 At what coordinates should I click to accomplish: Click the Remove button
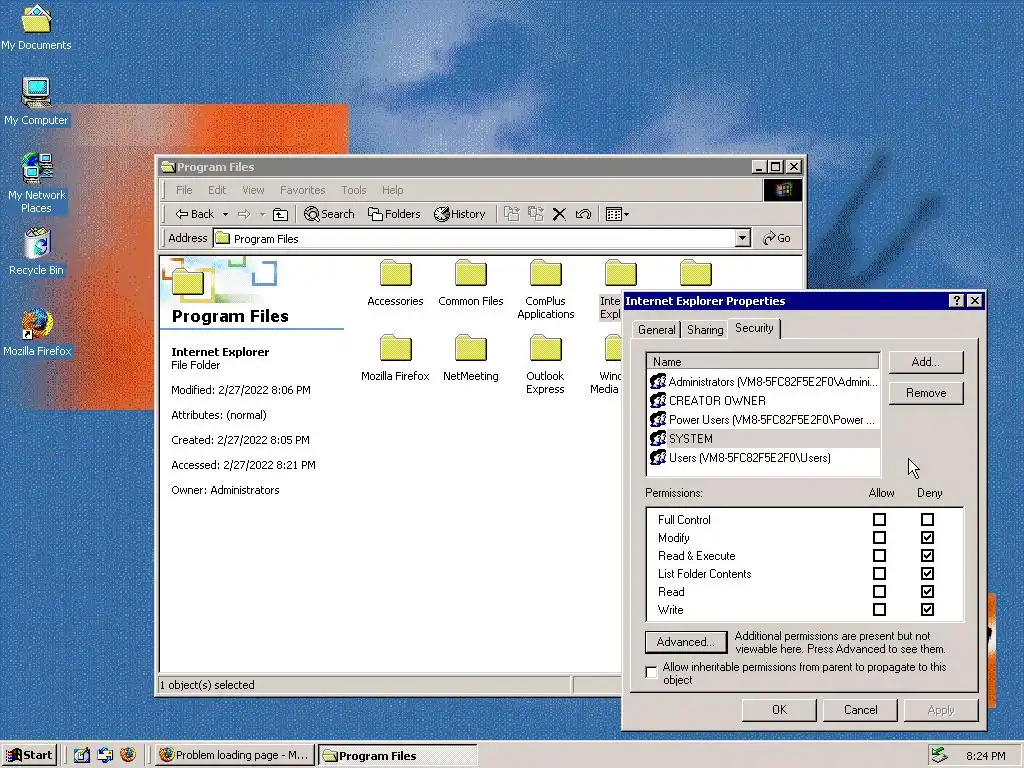(x=925, y=393)
